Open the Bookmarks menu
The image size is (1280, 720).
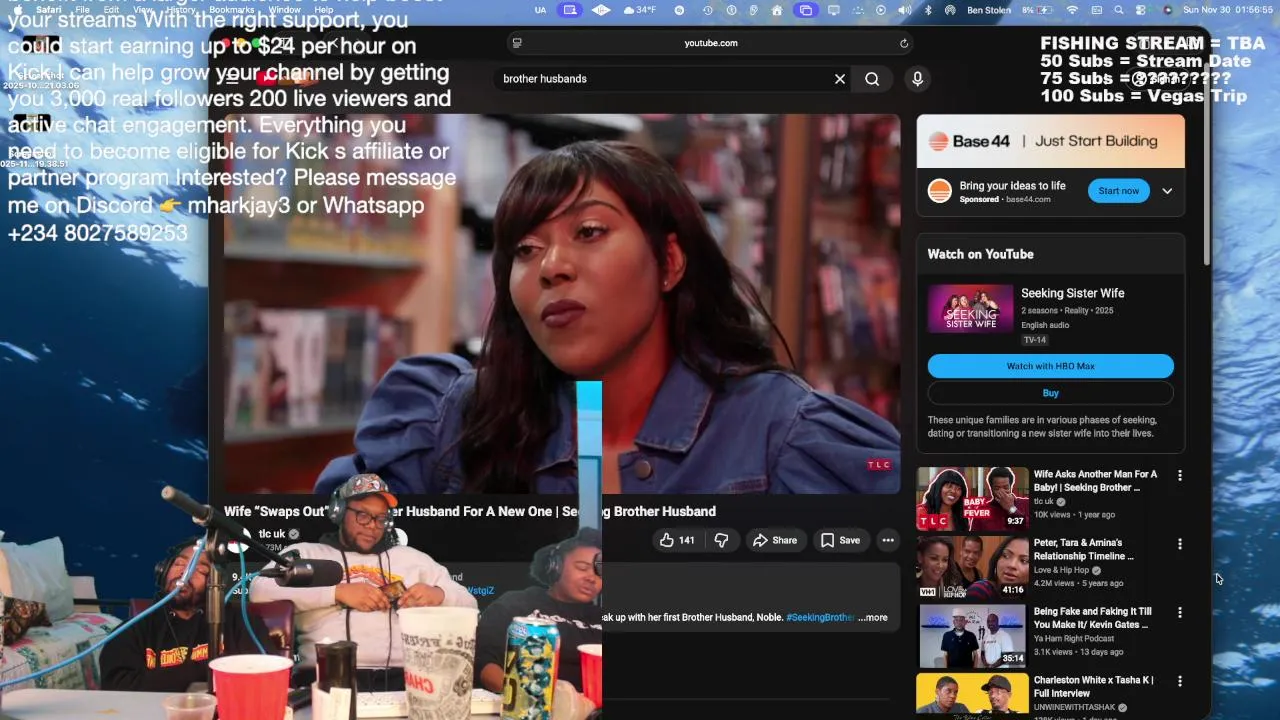[x=231, y=10]
